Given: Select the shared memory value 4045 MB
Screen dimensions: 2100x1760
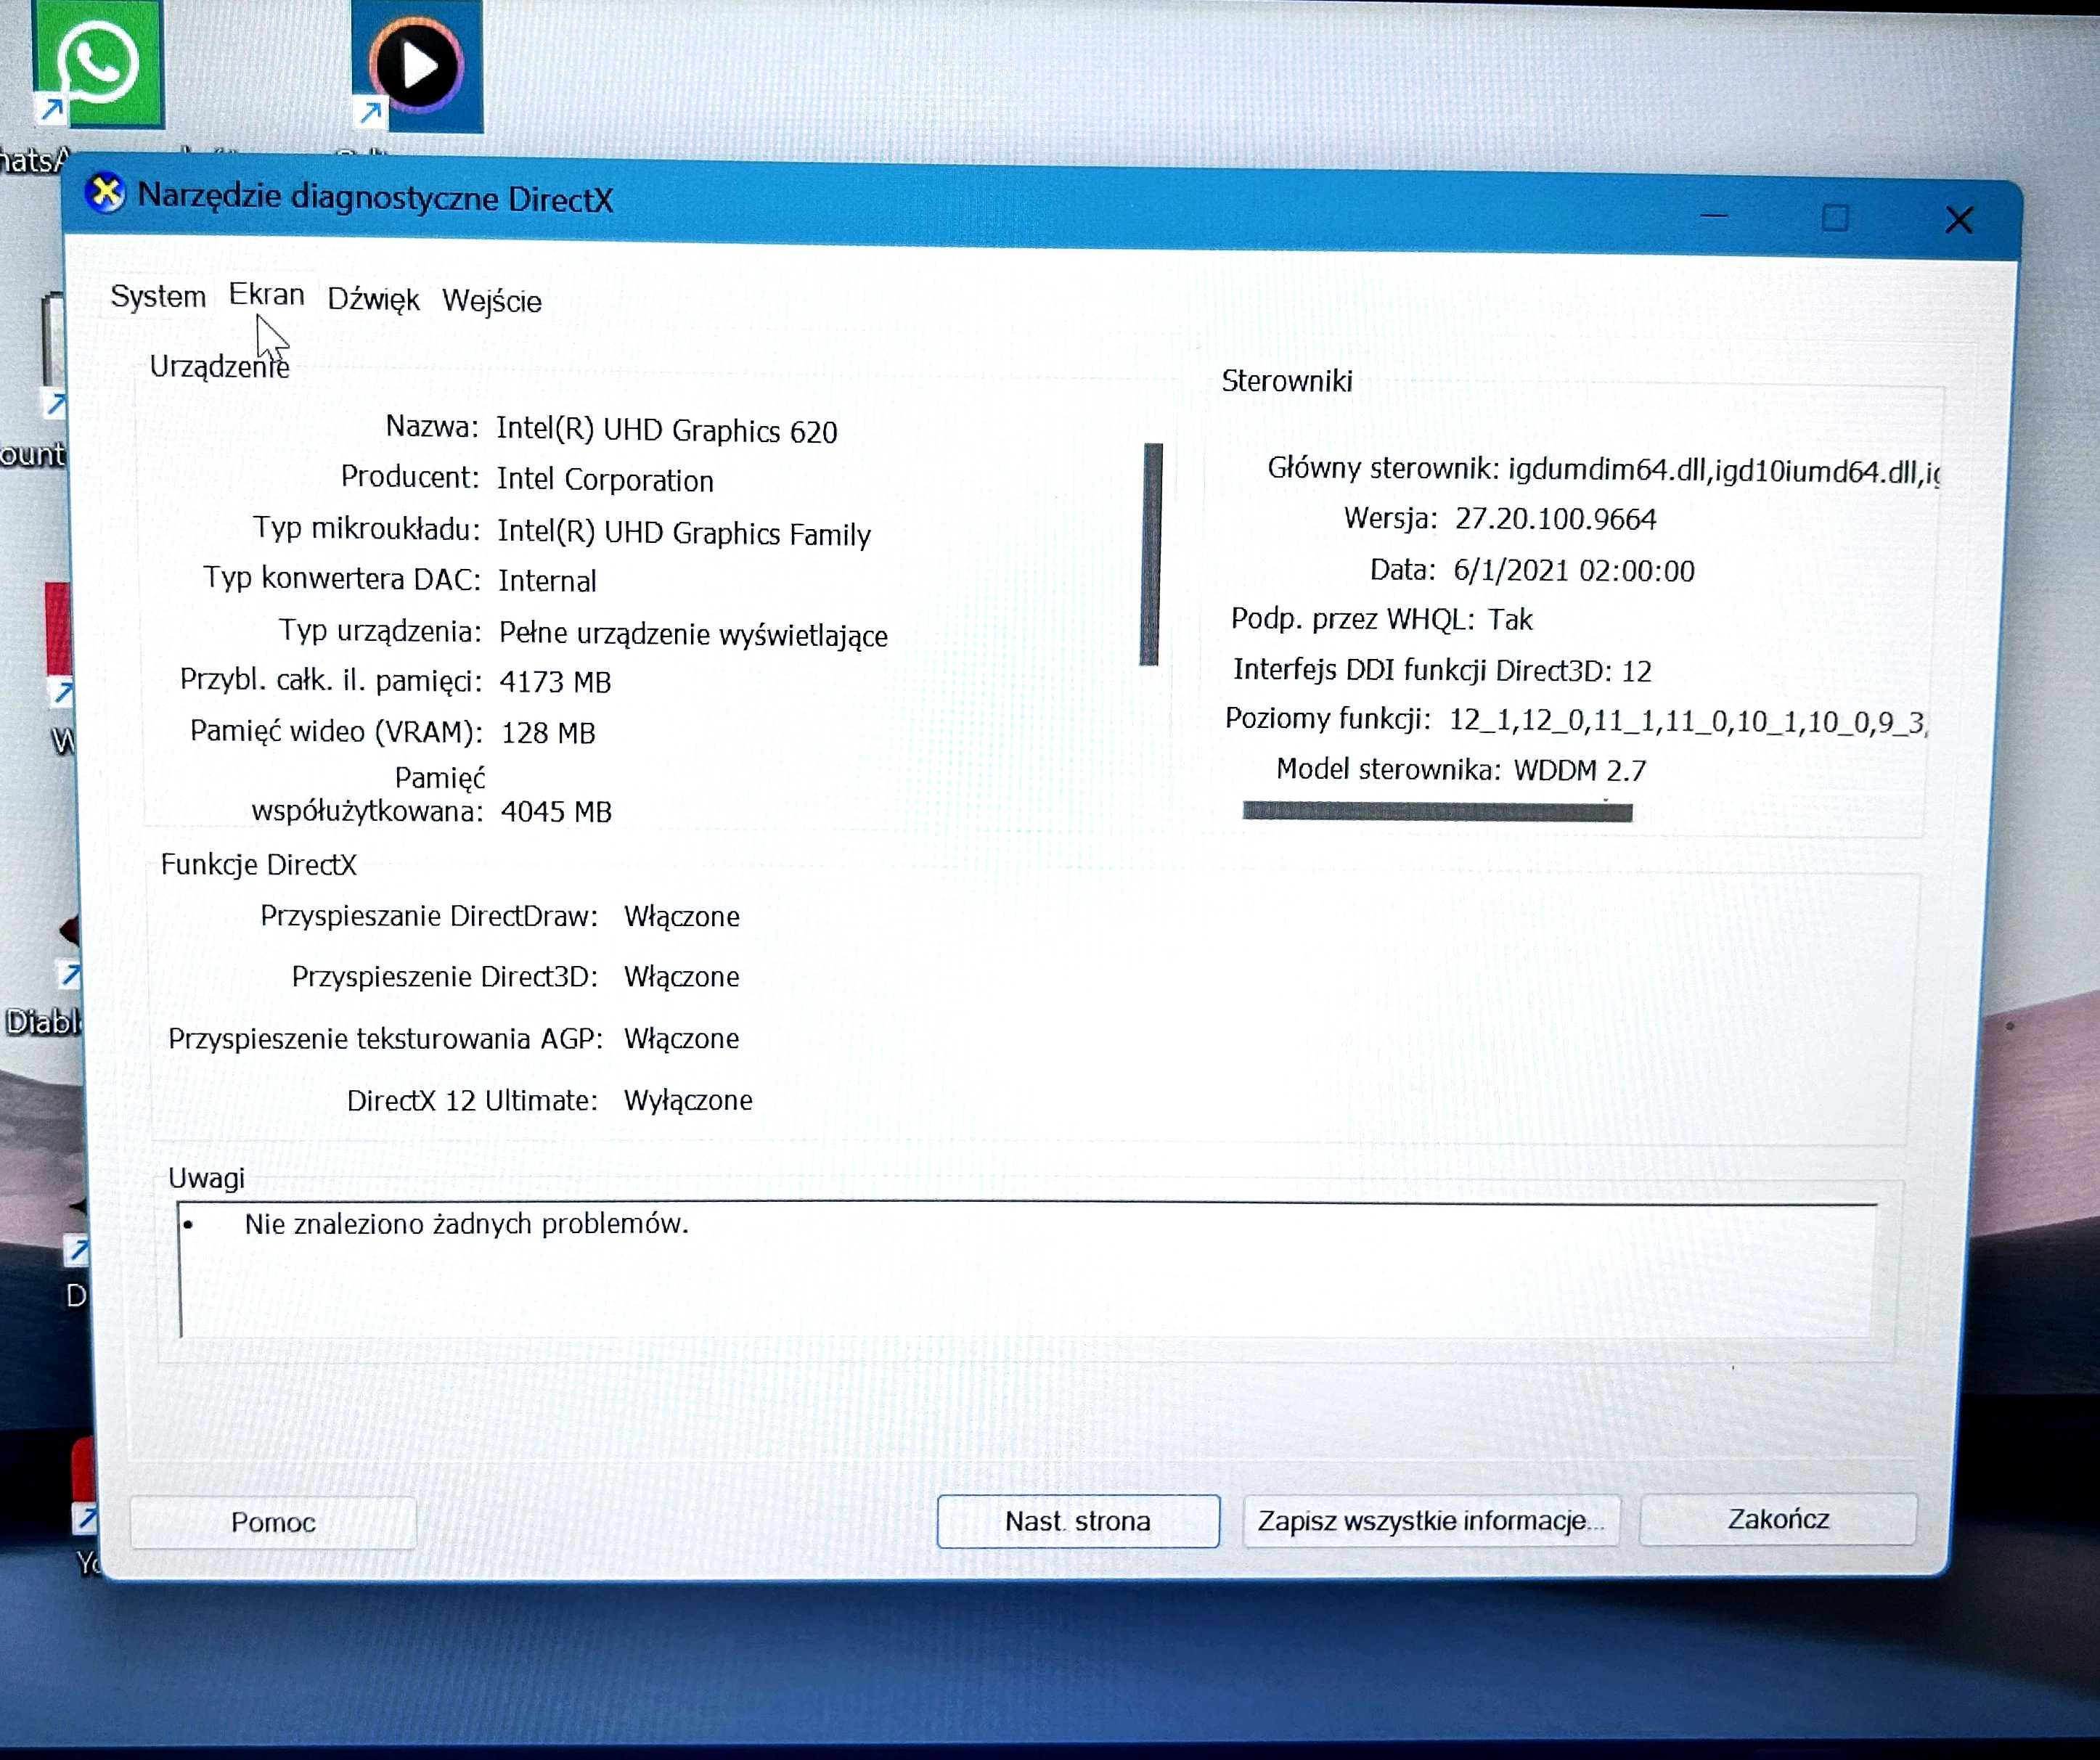Looking at the screenshot, I should pyautogui.click(x=556, y=811).
